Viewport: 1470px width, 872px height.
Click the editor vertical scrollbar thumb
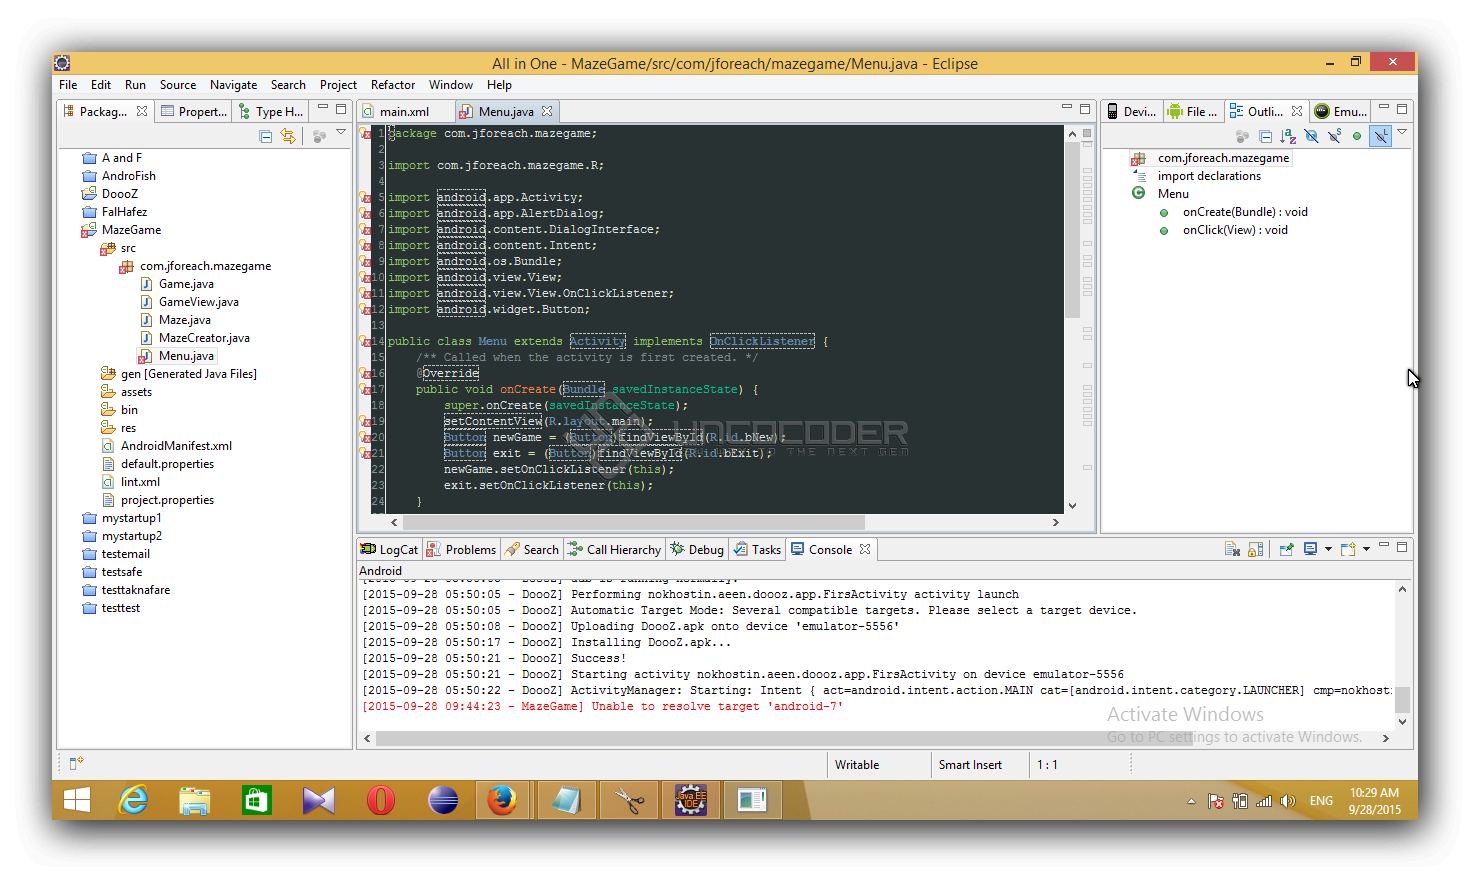[x=1072, y=230]
